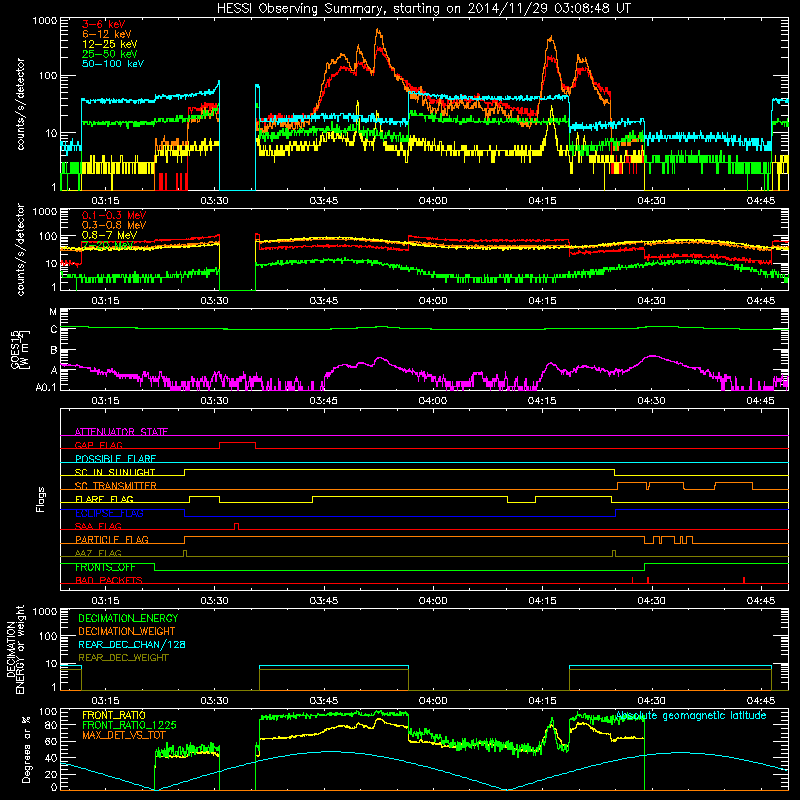Click the 0.8-7 MeV legend entry
This screenshot has height=800, width=800.
[x=109, y=235]
